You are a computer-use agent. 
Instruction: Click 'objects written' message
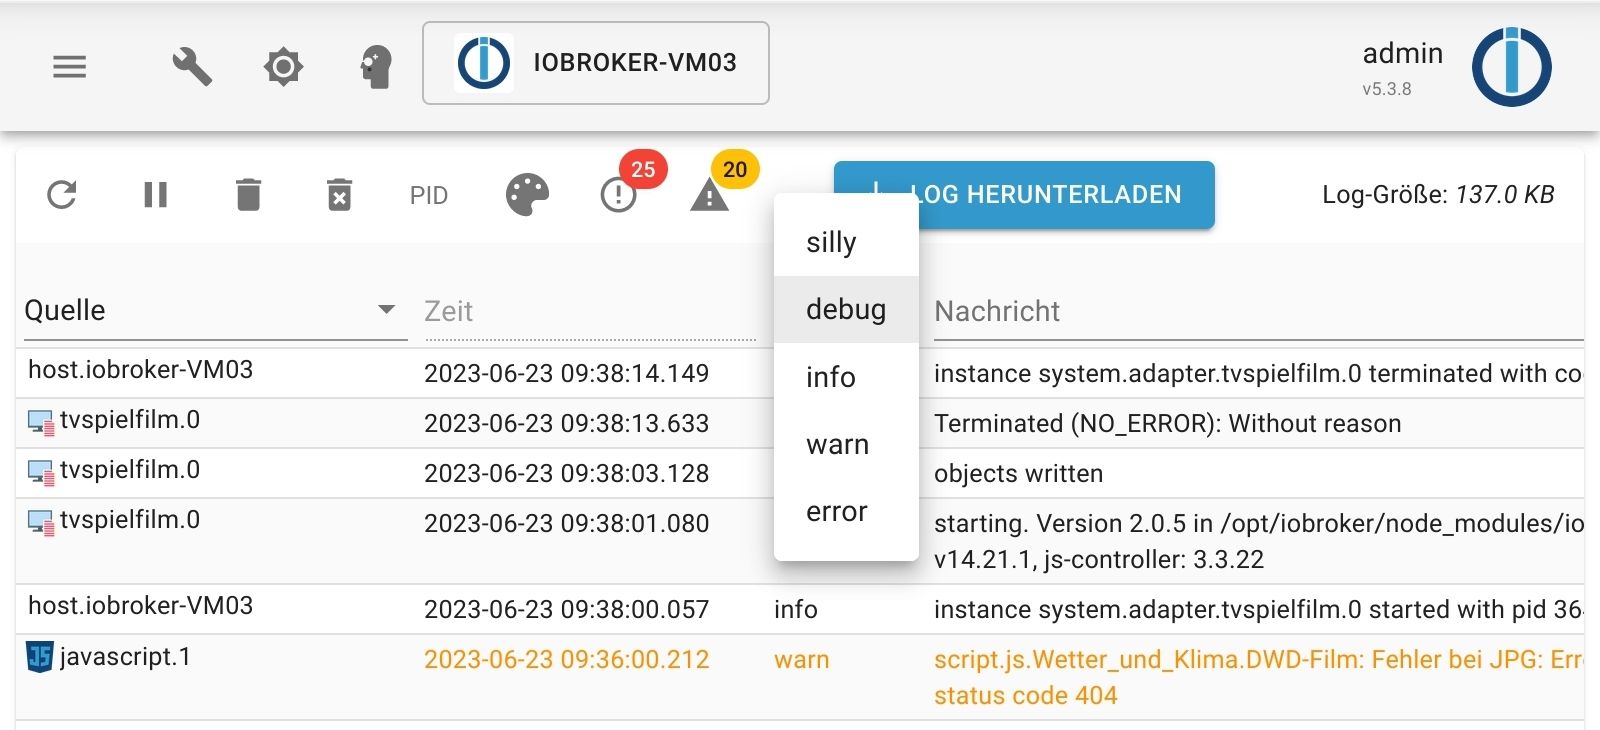(1018, 473)
